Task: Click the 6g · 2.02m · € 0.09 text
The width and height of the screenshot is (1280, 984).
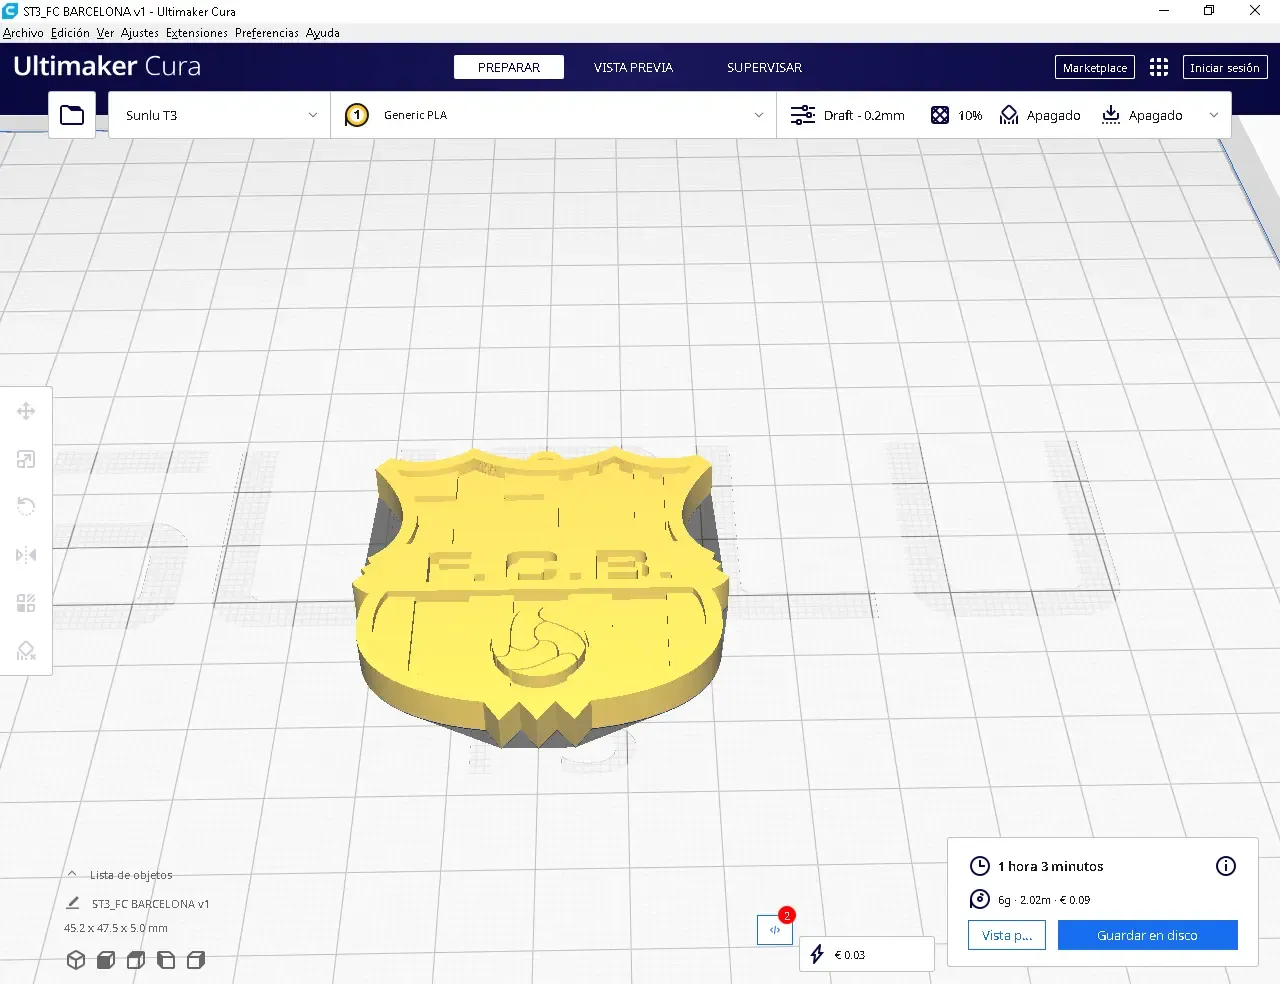Action: click(1044, 900)
